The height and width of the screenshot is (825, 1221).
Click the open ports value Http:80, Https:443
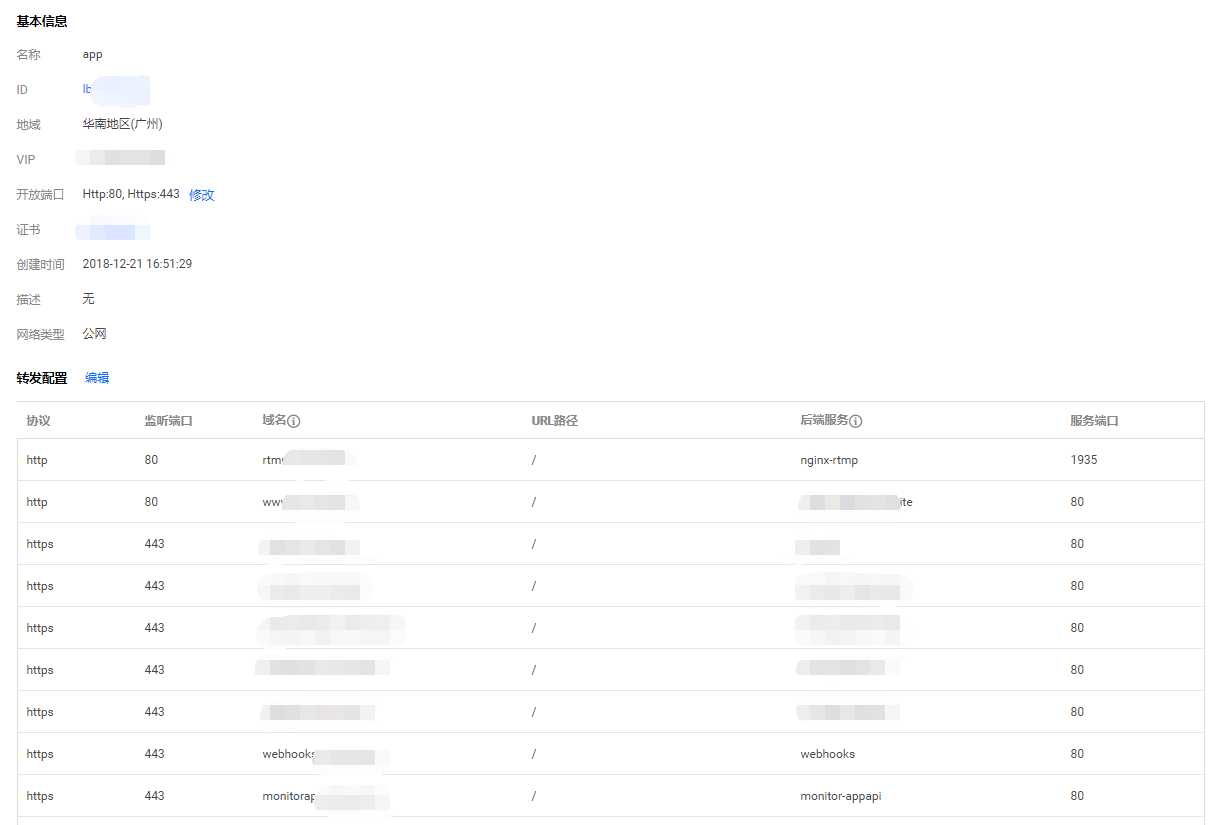point(131,194)
